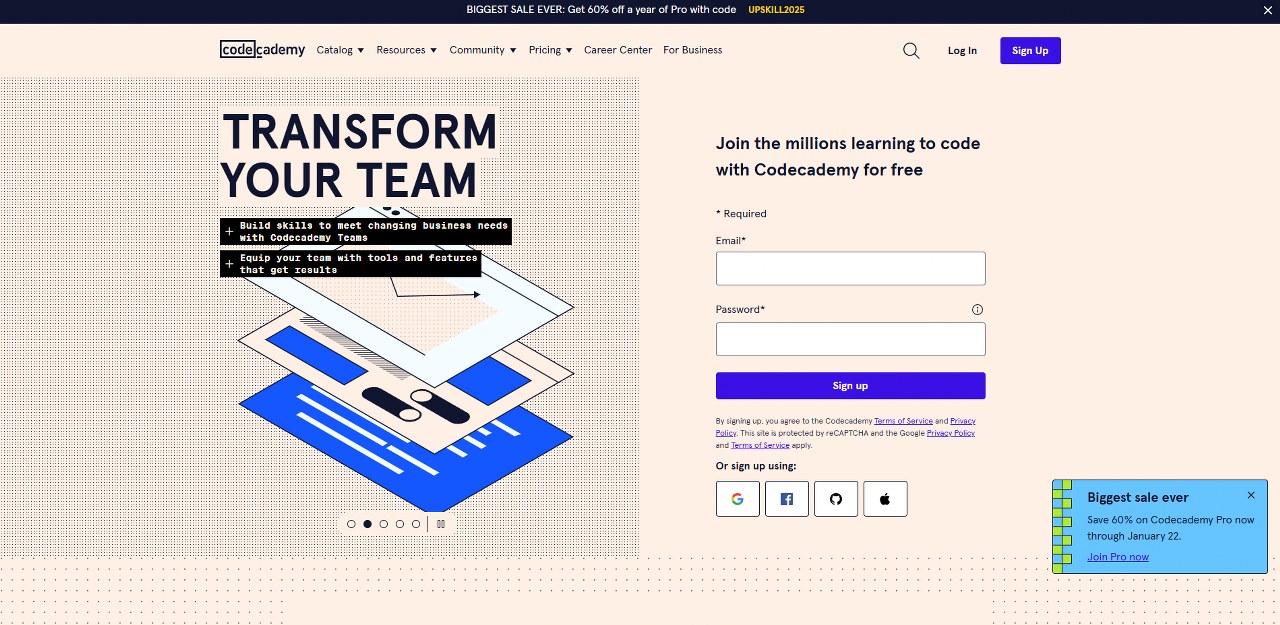Select fifth carousel slide dot
The width and height of the screenshot is (1280, 625).
pyautogui.click(x=416, y=524)
